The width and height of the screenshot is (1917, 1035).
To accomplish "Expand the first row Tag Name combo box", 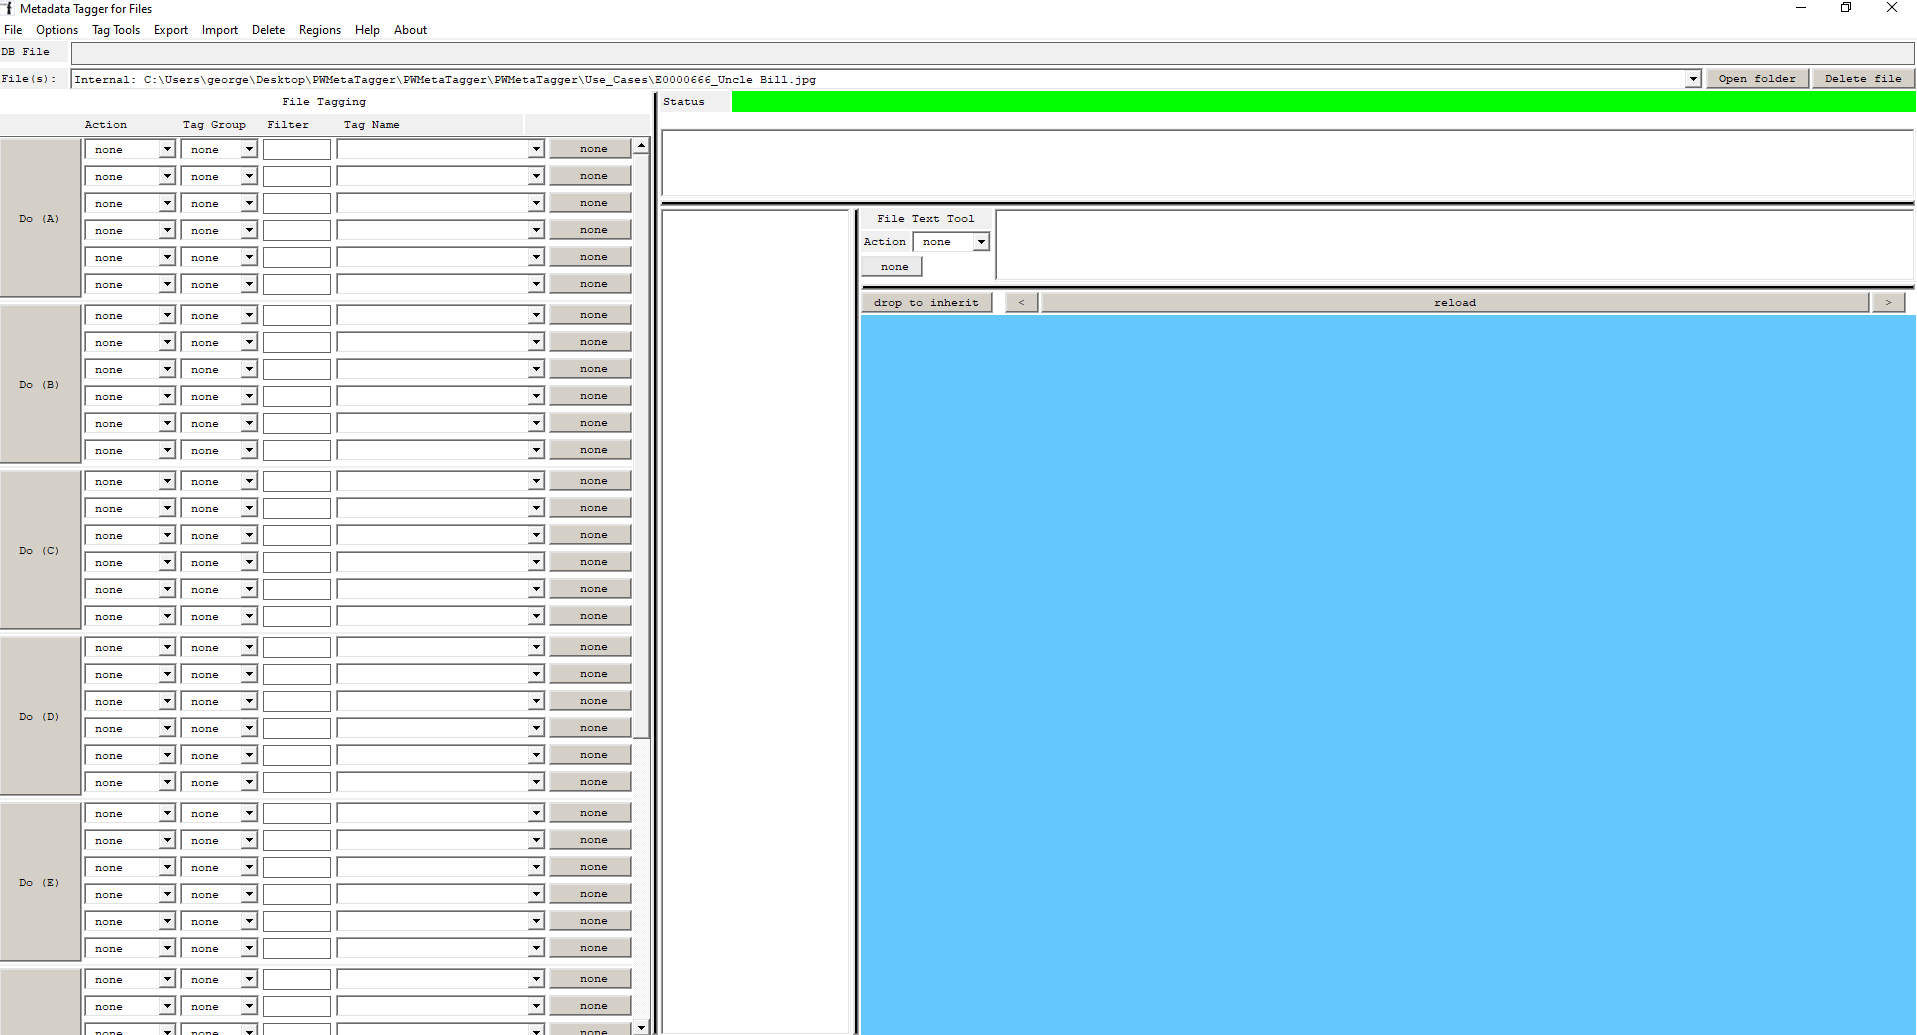I will [536, 149].
